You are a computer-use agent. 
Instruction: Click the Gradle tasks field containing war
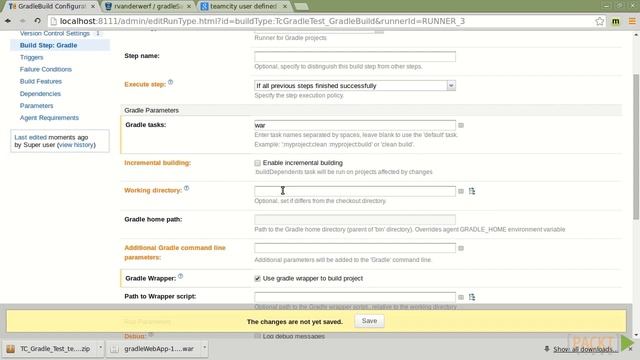point(355,125)
